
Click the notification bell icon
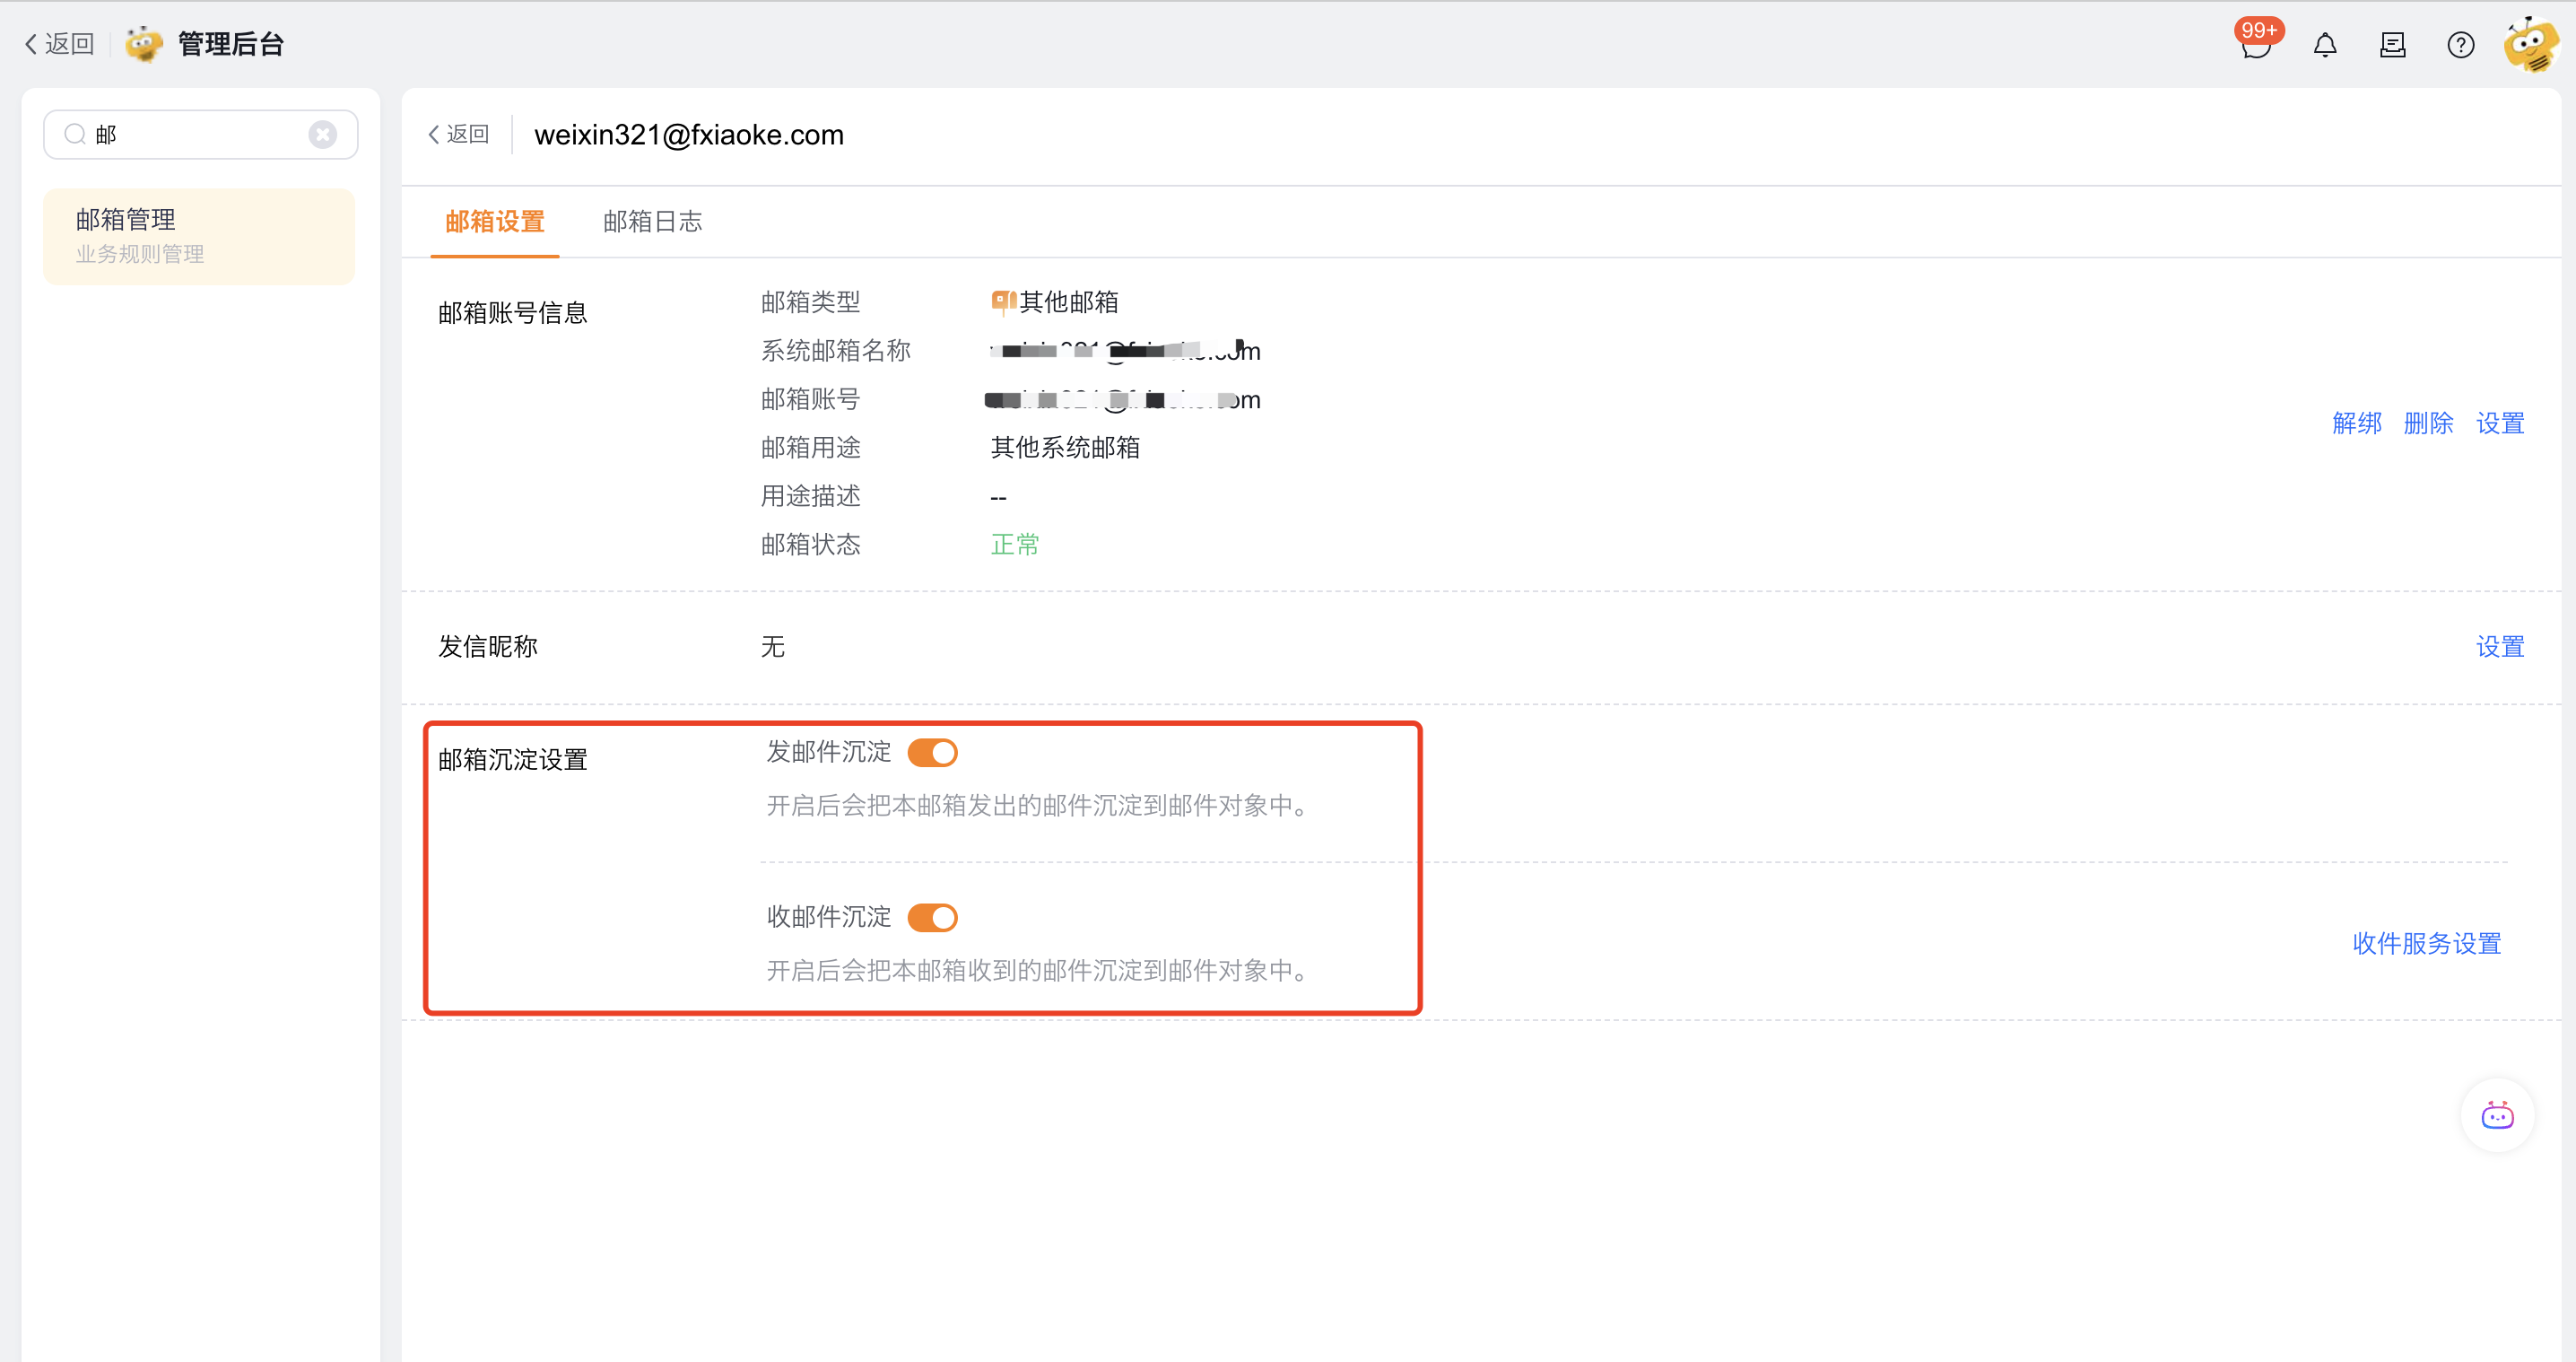(2325, 45)
